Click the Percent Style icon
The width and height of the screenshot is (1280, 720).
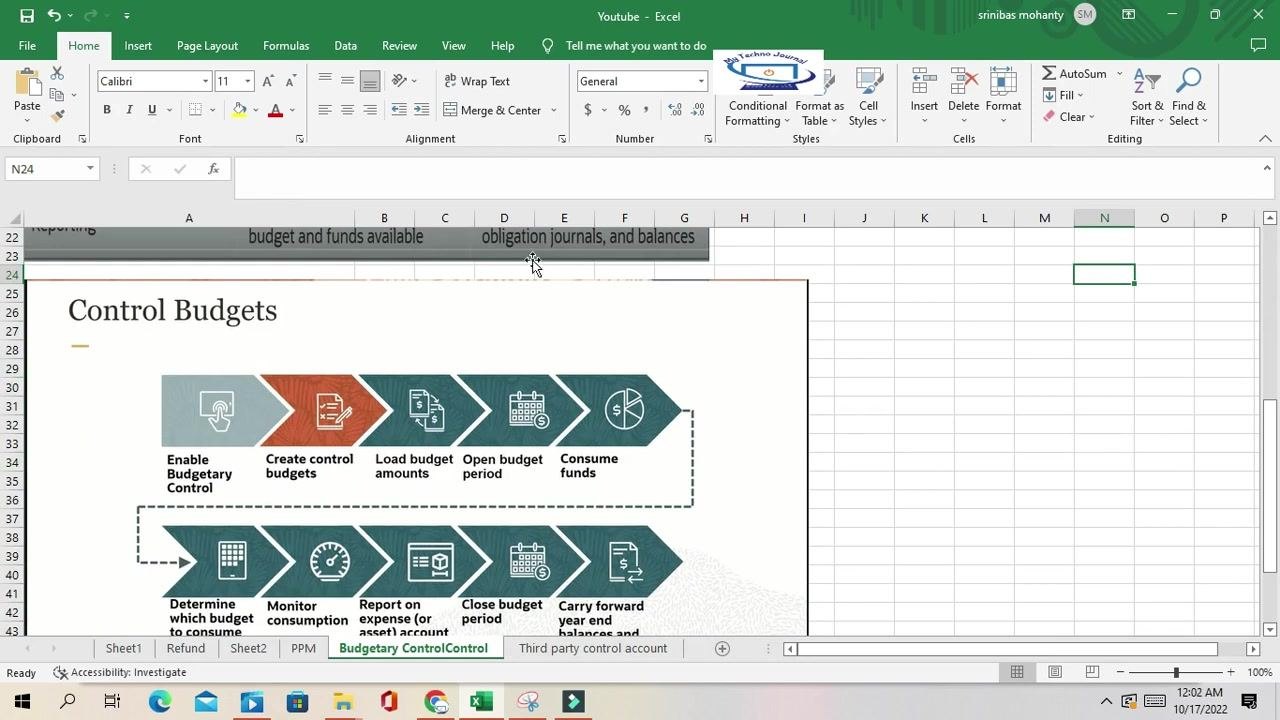(624, 110)
